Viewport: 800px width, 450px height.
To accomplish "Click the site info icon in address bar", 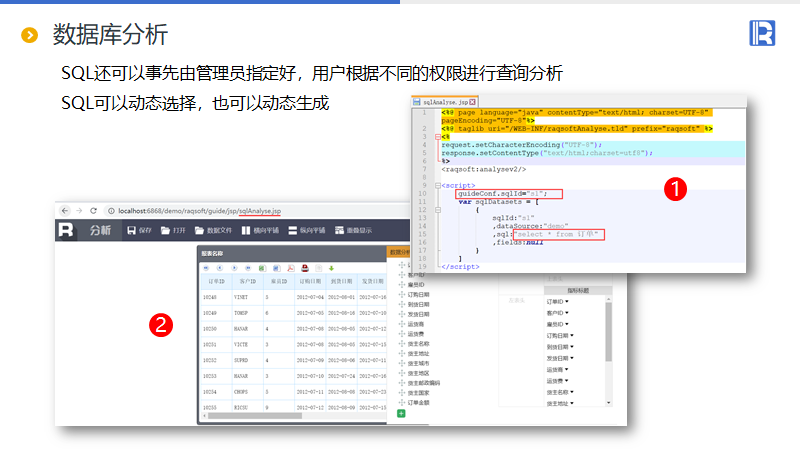I will point(111,211).
